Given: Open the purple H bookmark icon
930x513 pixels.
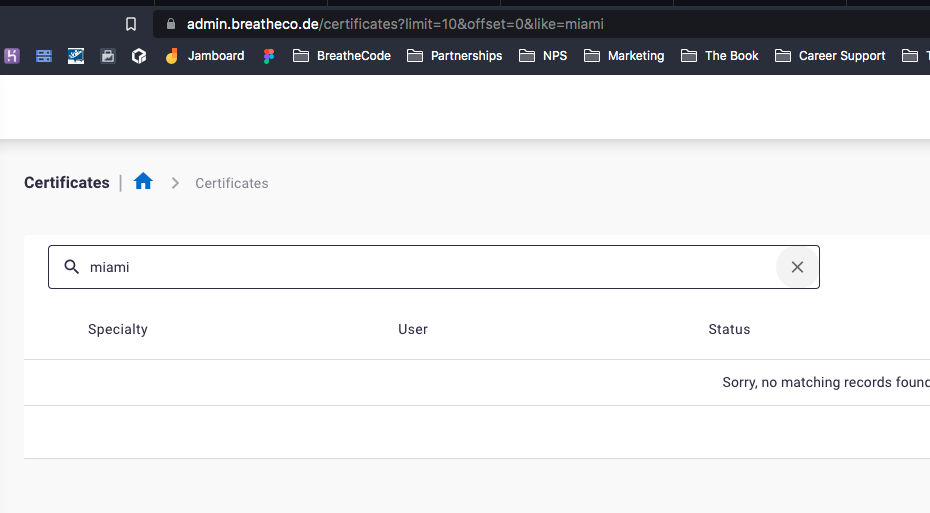Looking at the screenshot, I should (x=12, y=56).
